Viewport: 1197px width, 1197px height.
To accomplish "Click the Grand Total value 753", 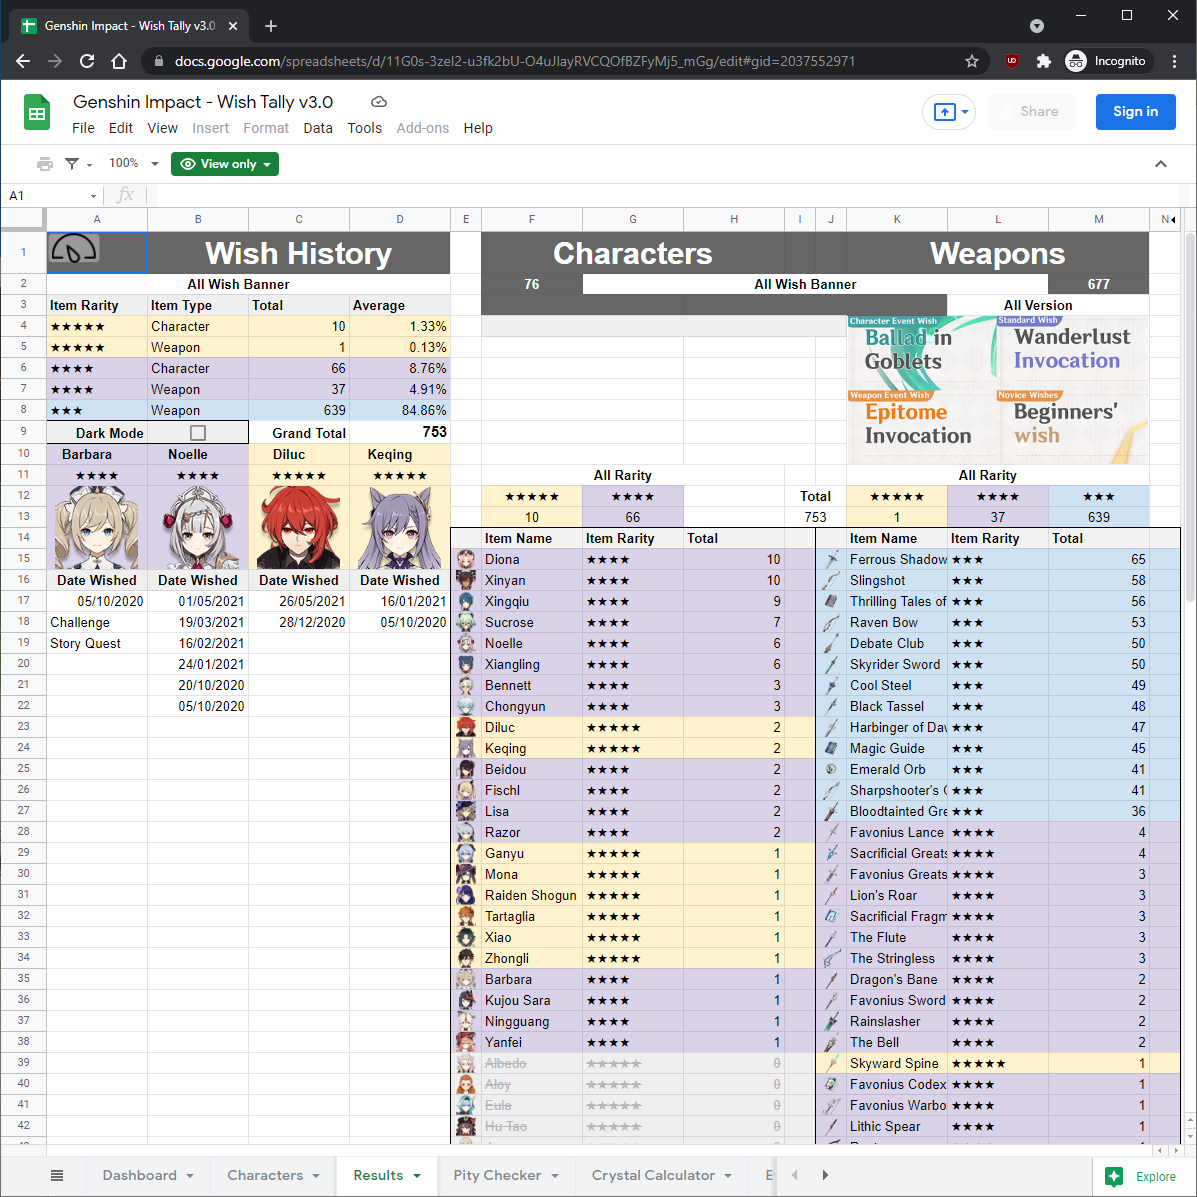I will tap(434, 432).
